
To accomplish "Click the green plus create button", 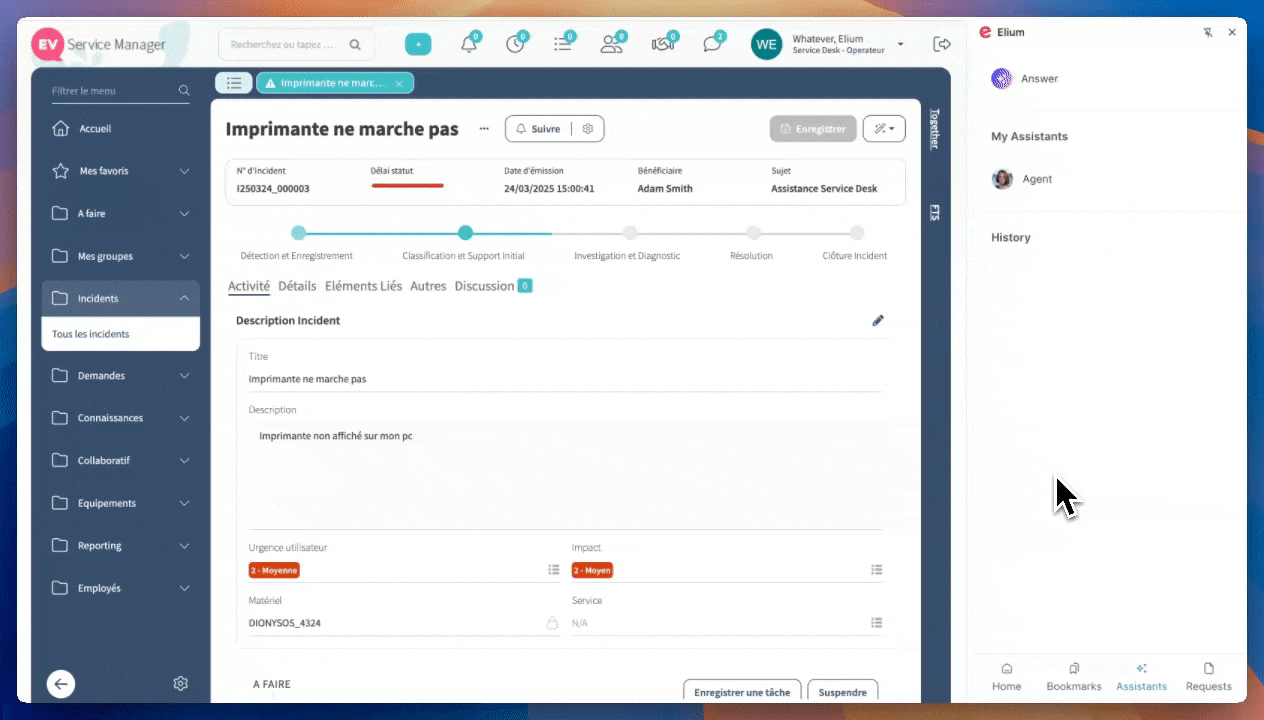I will tap(418, 44).
